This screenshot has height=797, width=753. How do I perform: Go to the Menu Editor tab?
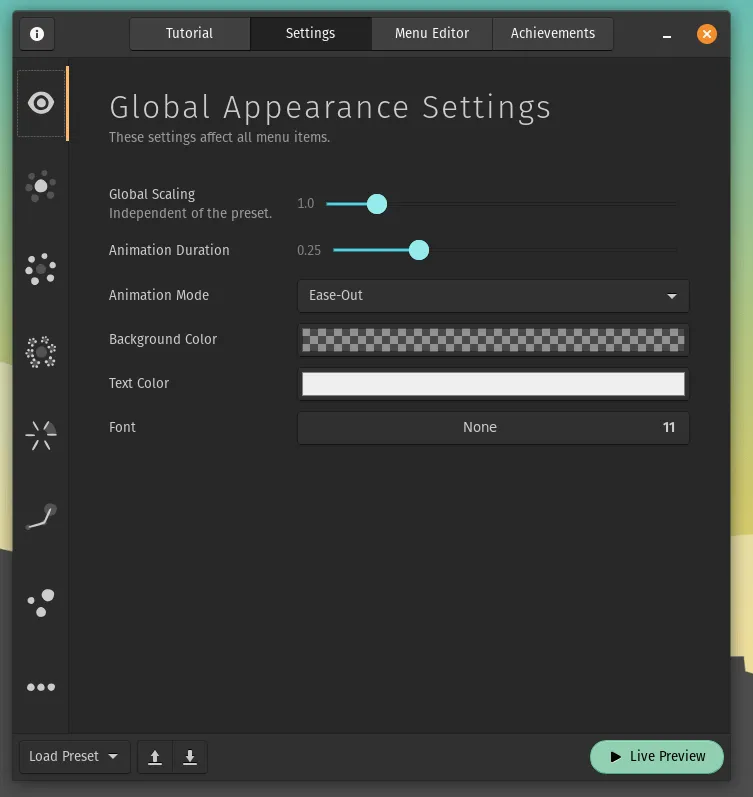pyautogui.click(x=432, y=34)
